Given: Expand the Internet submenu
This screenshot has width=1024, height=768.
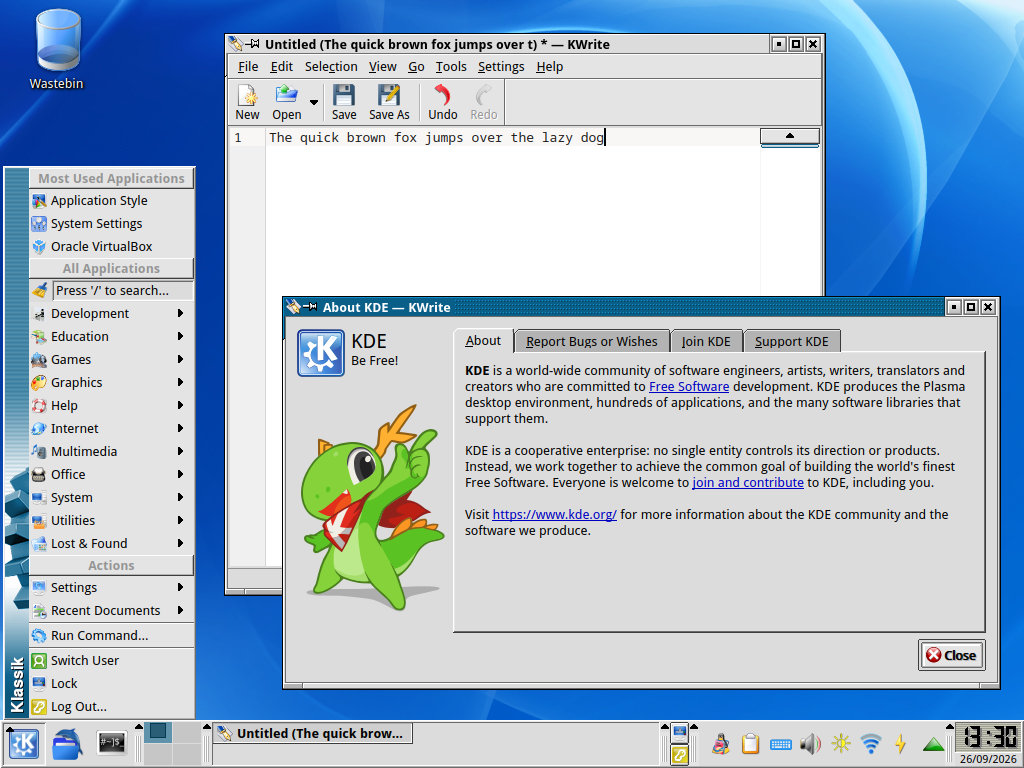Looking at the screenshot, I should pos(112,428).
